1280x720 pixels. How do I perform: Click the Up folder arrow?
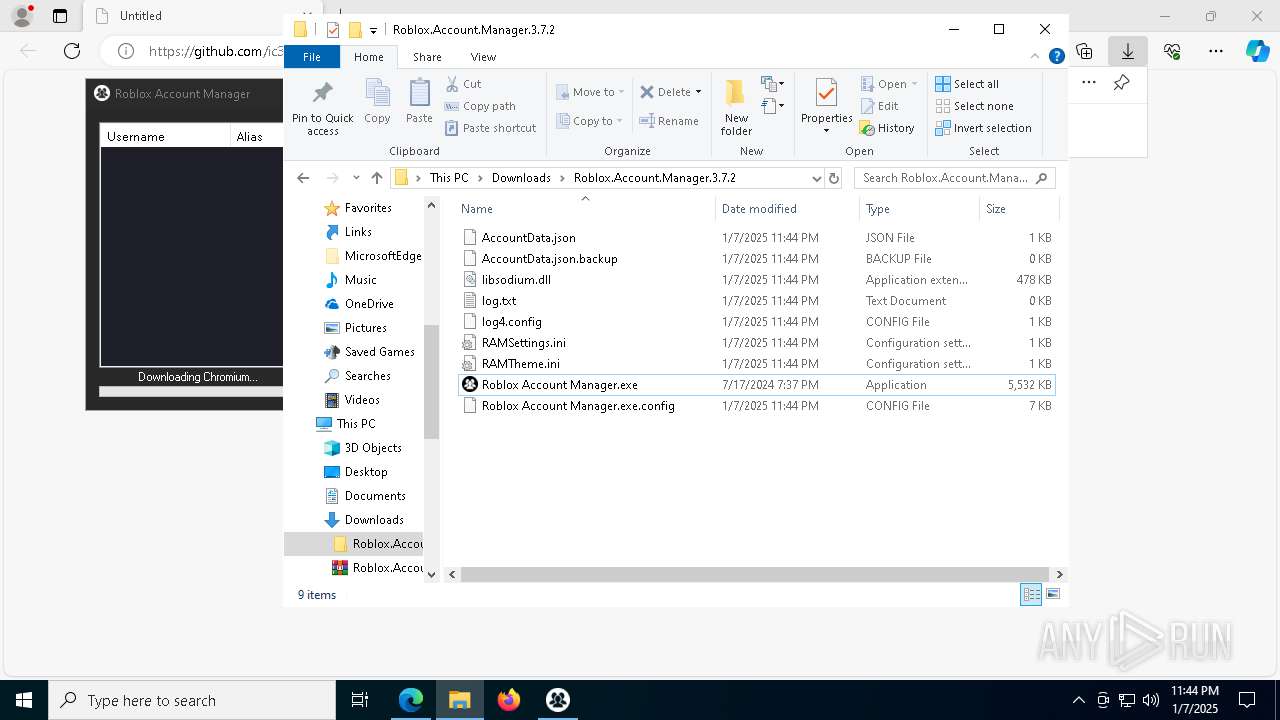[x=376, y=178]
